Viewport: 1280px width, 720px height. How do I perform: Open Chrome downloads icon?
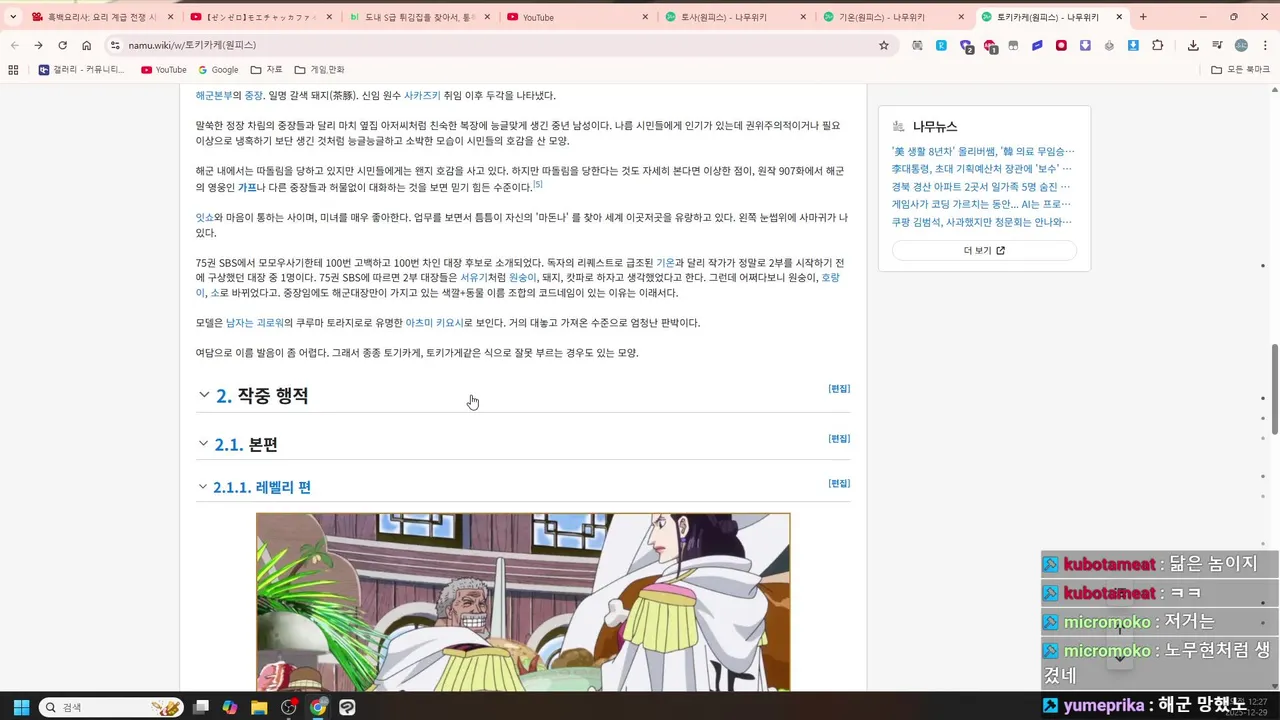(x=1193, y=45)
